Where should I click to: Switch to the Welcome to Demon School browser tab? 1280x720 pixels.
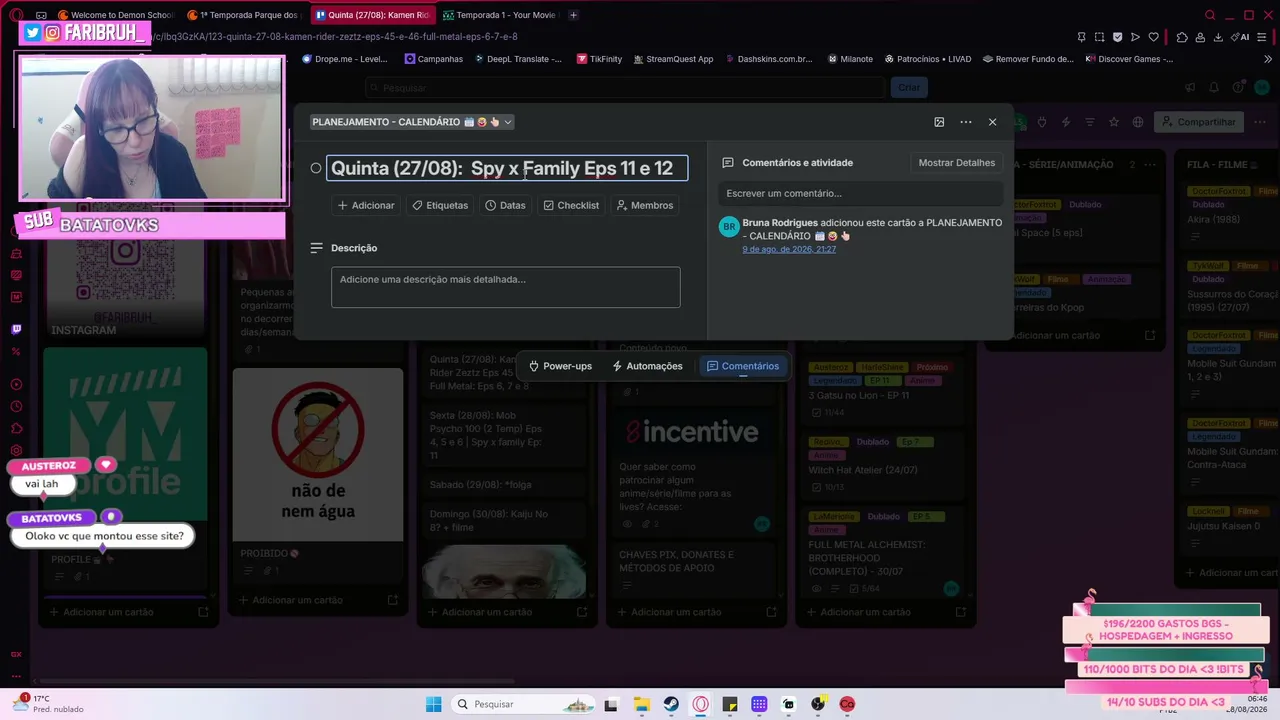115,15
